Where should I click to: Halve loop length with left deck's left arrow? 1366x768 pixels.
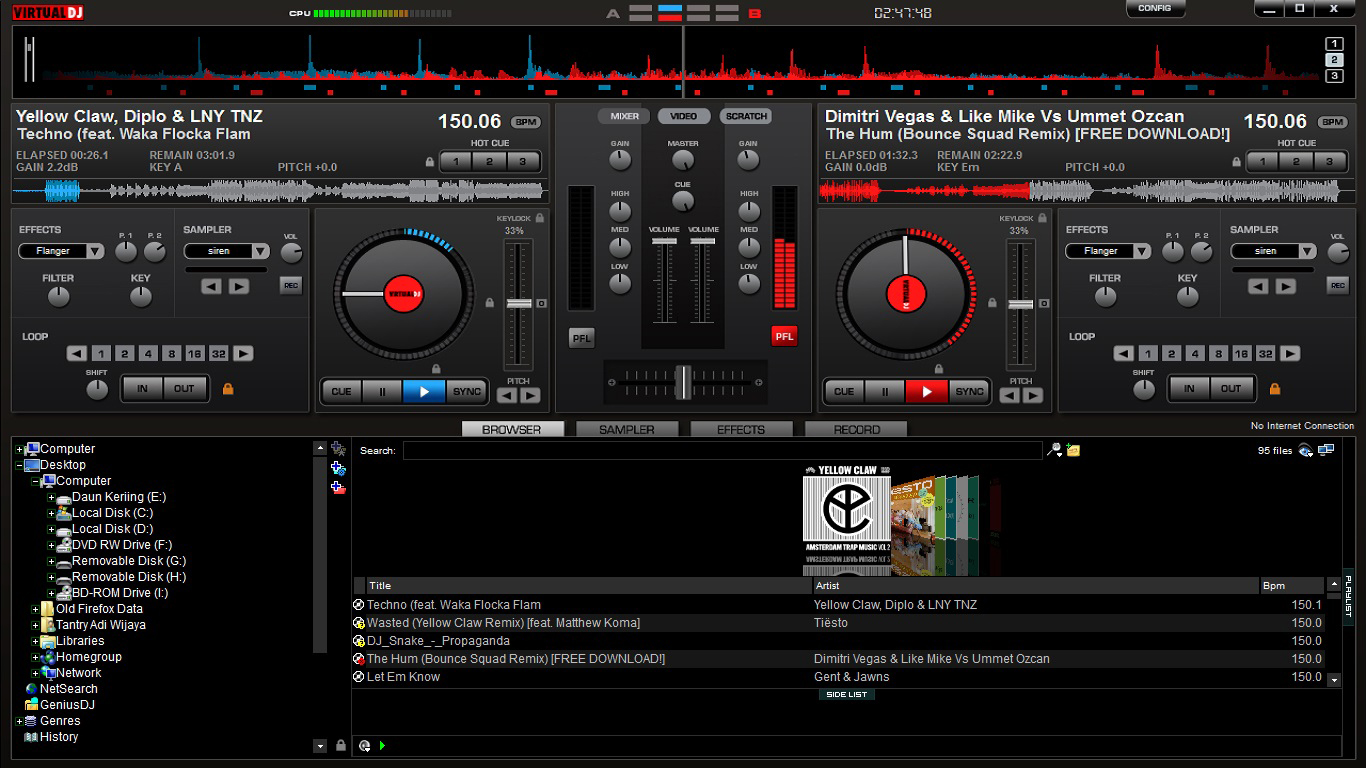click(77, 353)
